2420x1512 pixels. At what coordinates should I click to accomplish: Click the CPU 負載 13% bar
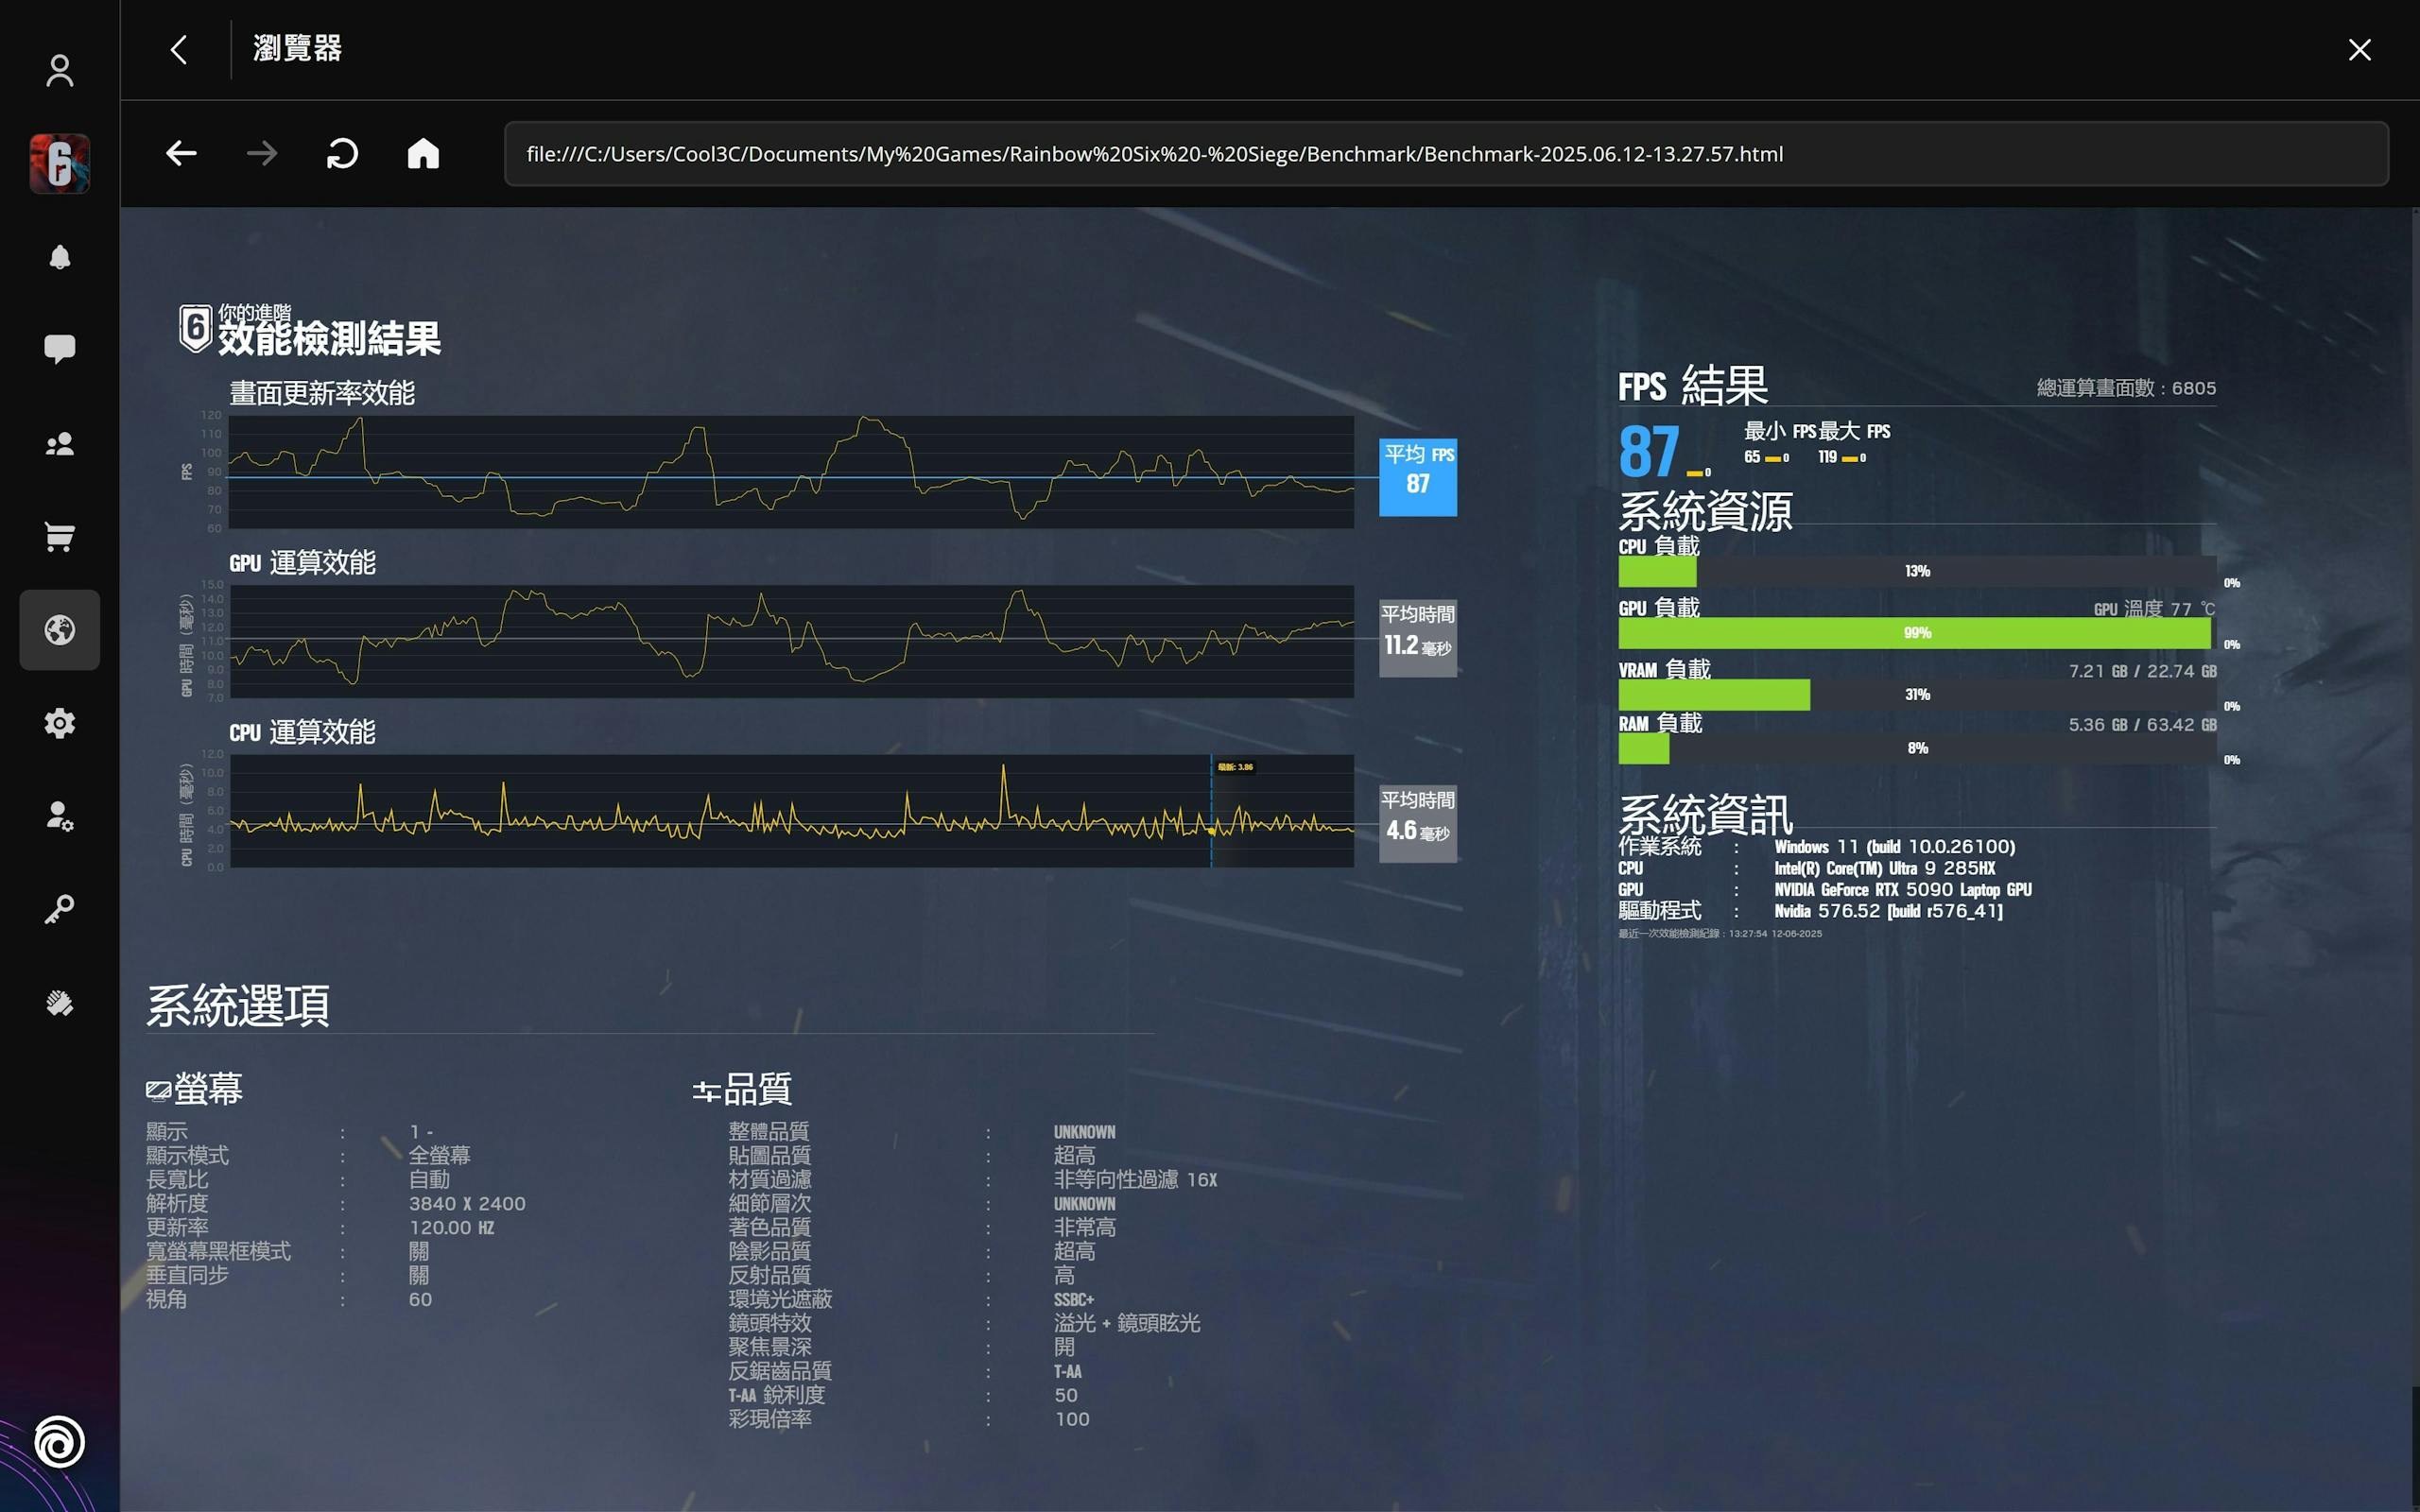(1917, 571)
